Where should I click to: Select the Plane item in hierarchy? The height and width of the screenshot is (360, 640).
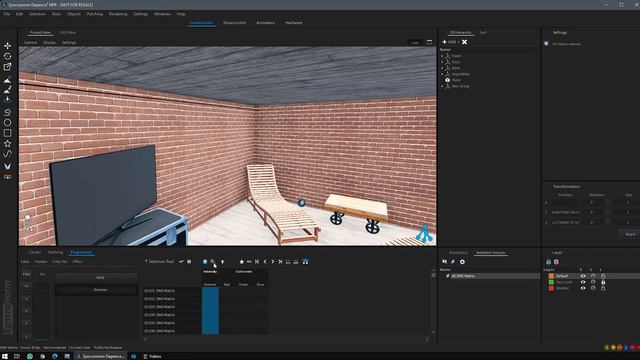[456, 80]
